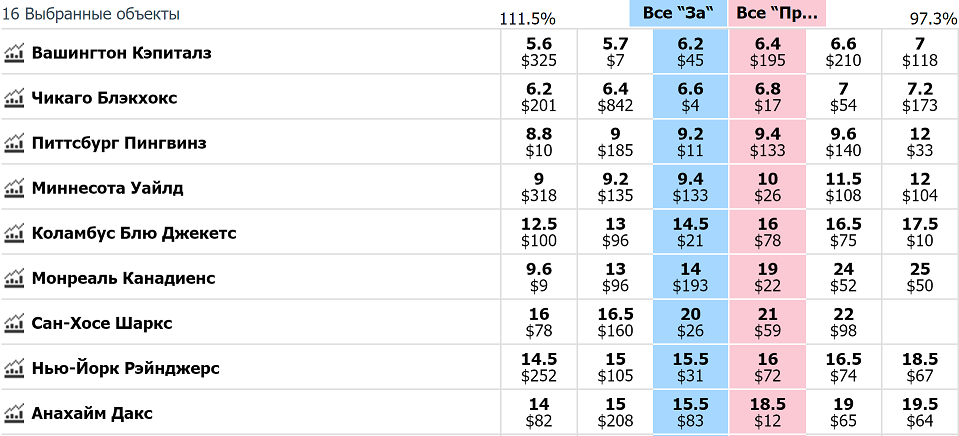Open chart icon for Питтсбург Пингвинз
The width and height of the screenshot is (959, 436).
click(13, 143)
